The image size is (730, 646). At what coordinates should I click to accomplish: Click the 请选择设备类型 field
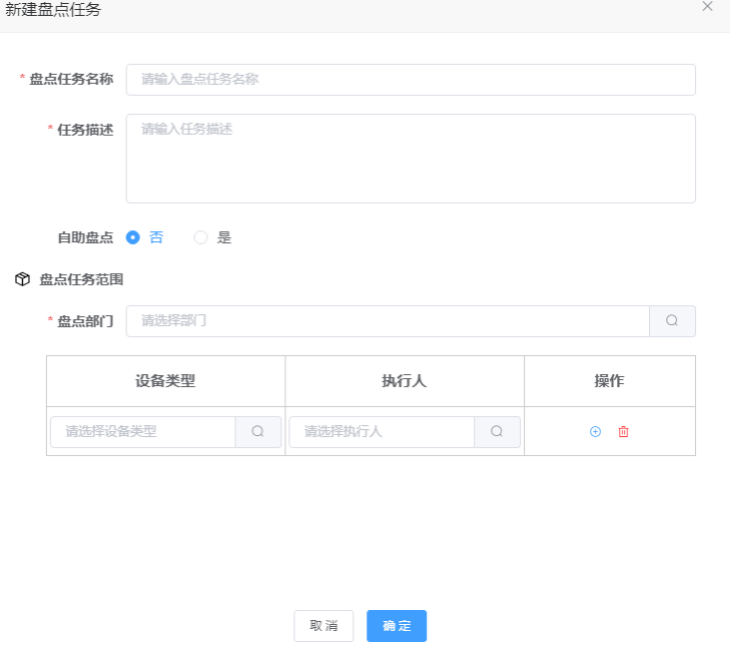[x=143, y=431]
